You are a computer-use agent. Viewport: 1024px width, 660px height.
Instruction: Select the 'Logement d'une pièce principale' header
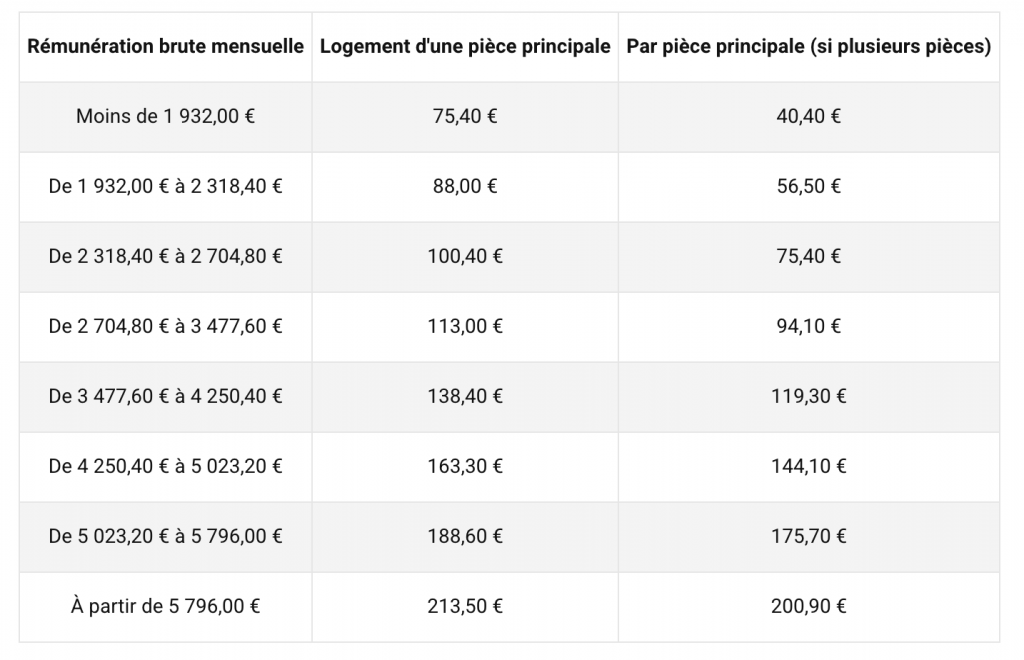(x=464, y=47)
